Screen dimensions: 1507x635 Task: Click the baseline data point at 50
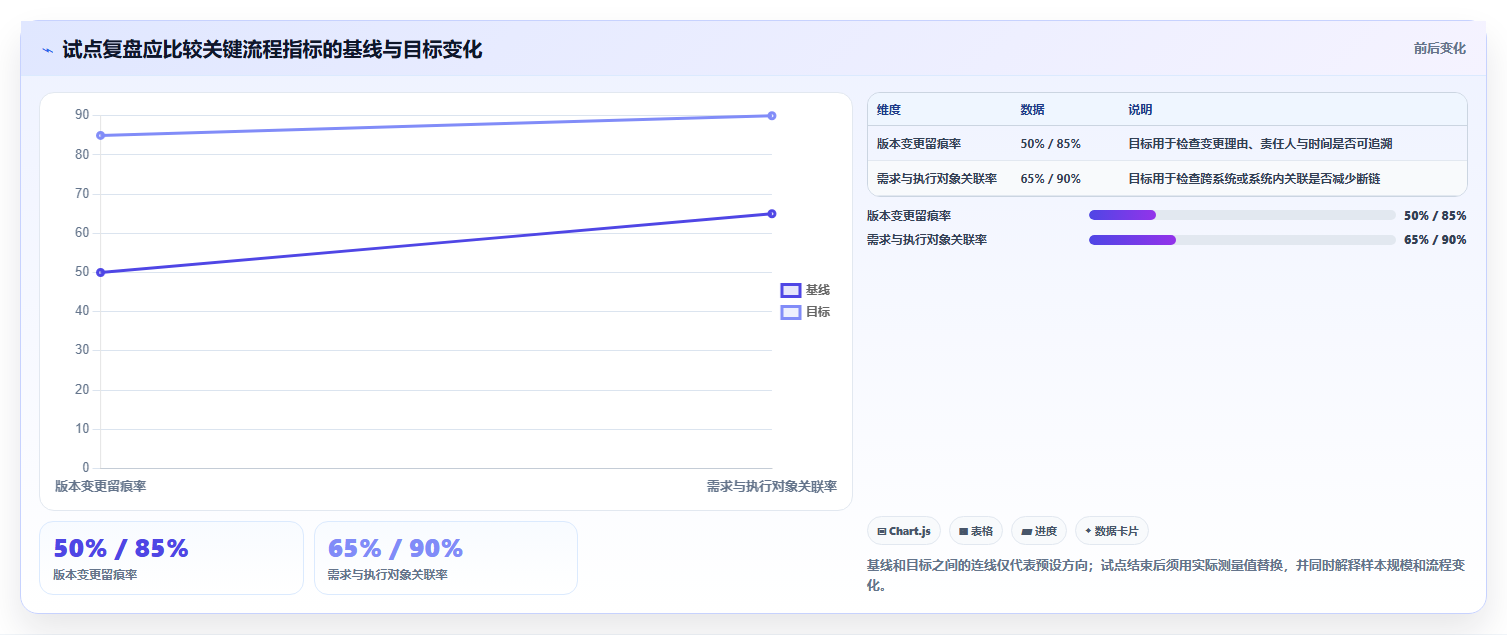100,272
